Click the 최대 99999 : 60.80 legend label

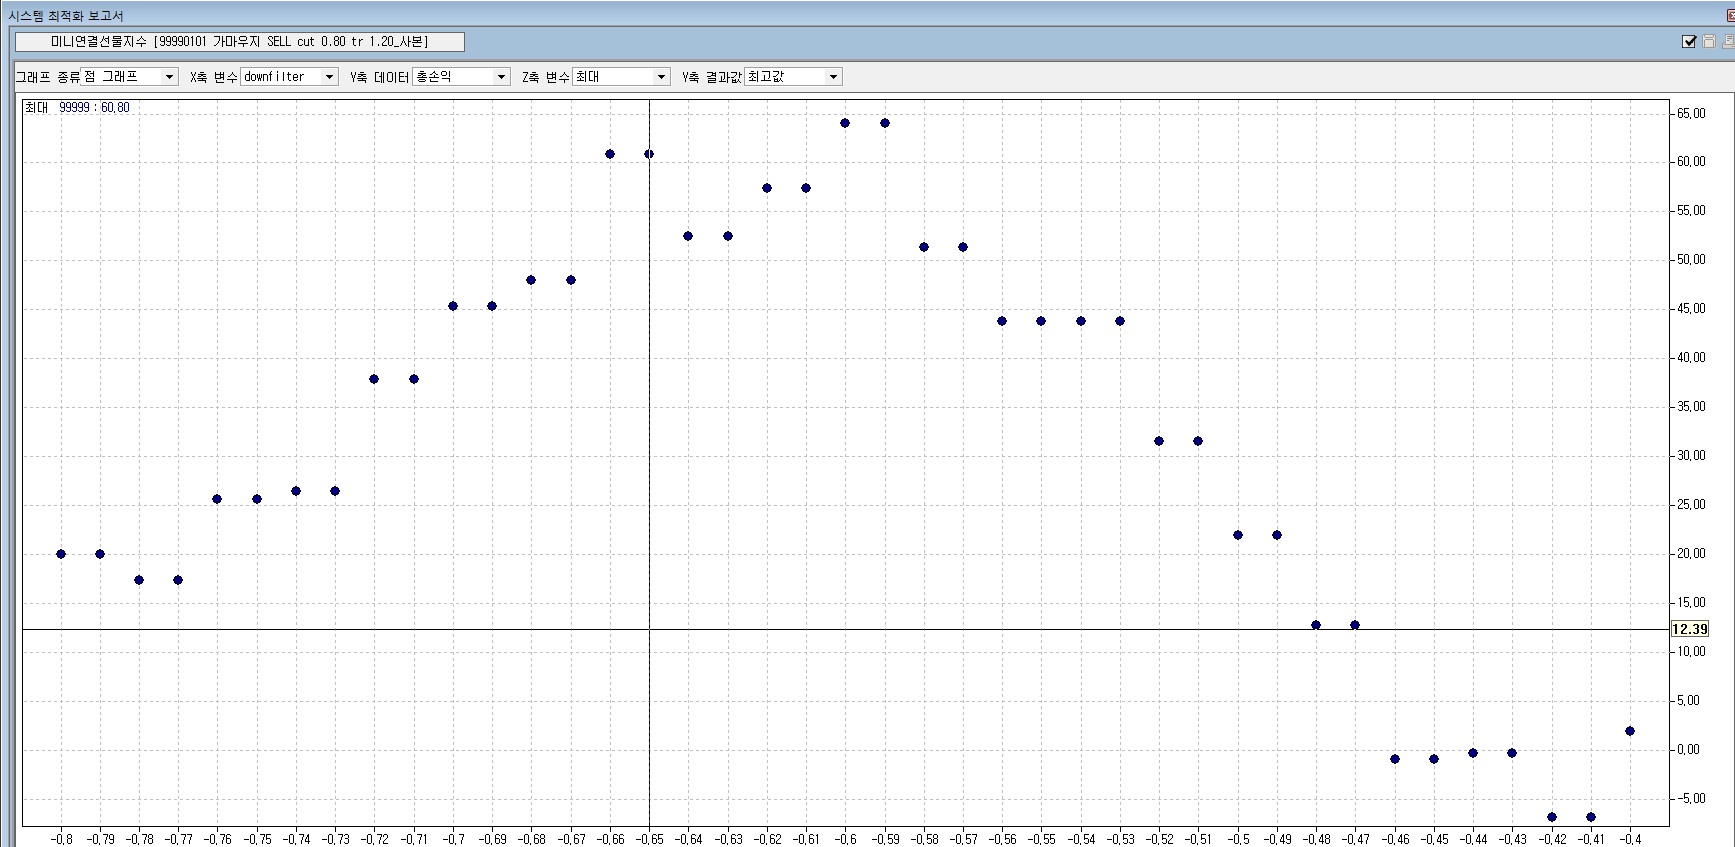78,108
